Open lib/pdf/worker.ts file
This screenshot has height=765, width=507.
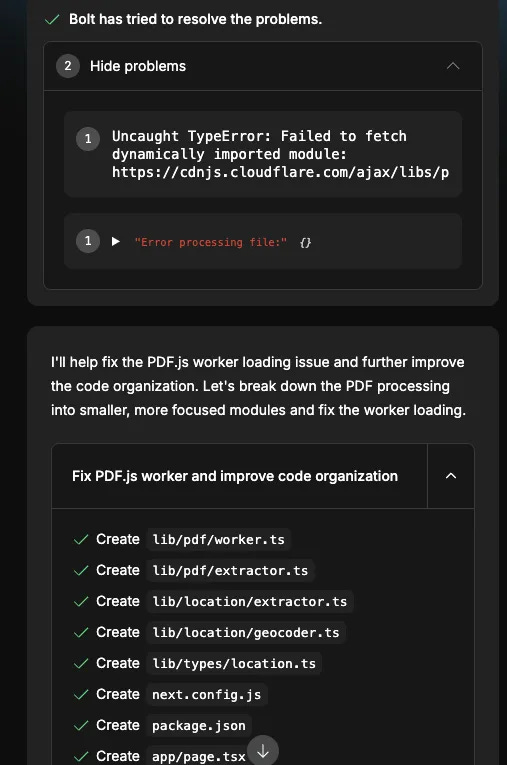click(218, 540)
